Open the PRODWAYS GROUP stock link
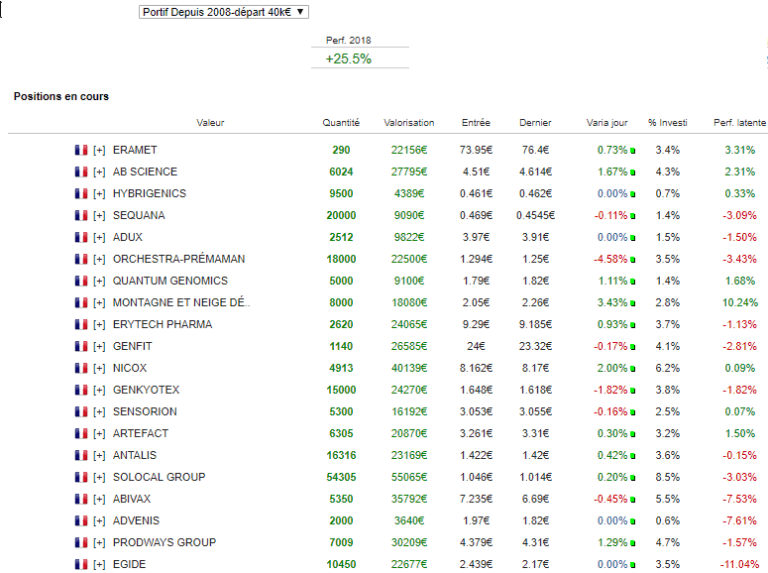Viewport: 768px width, 573px height. [x=163, y=542]
